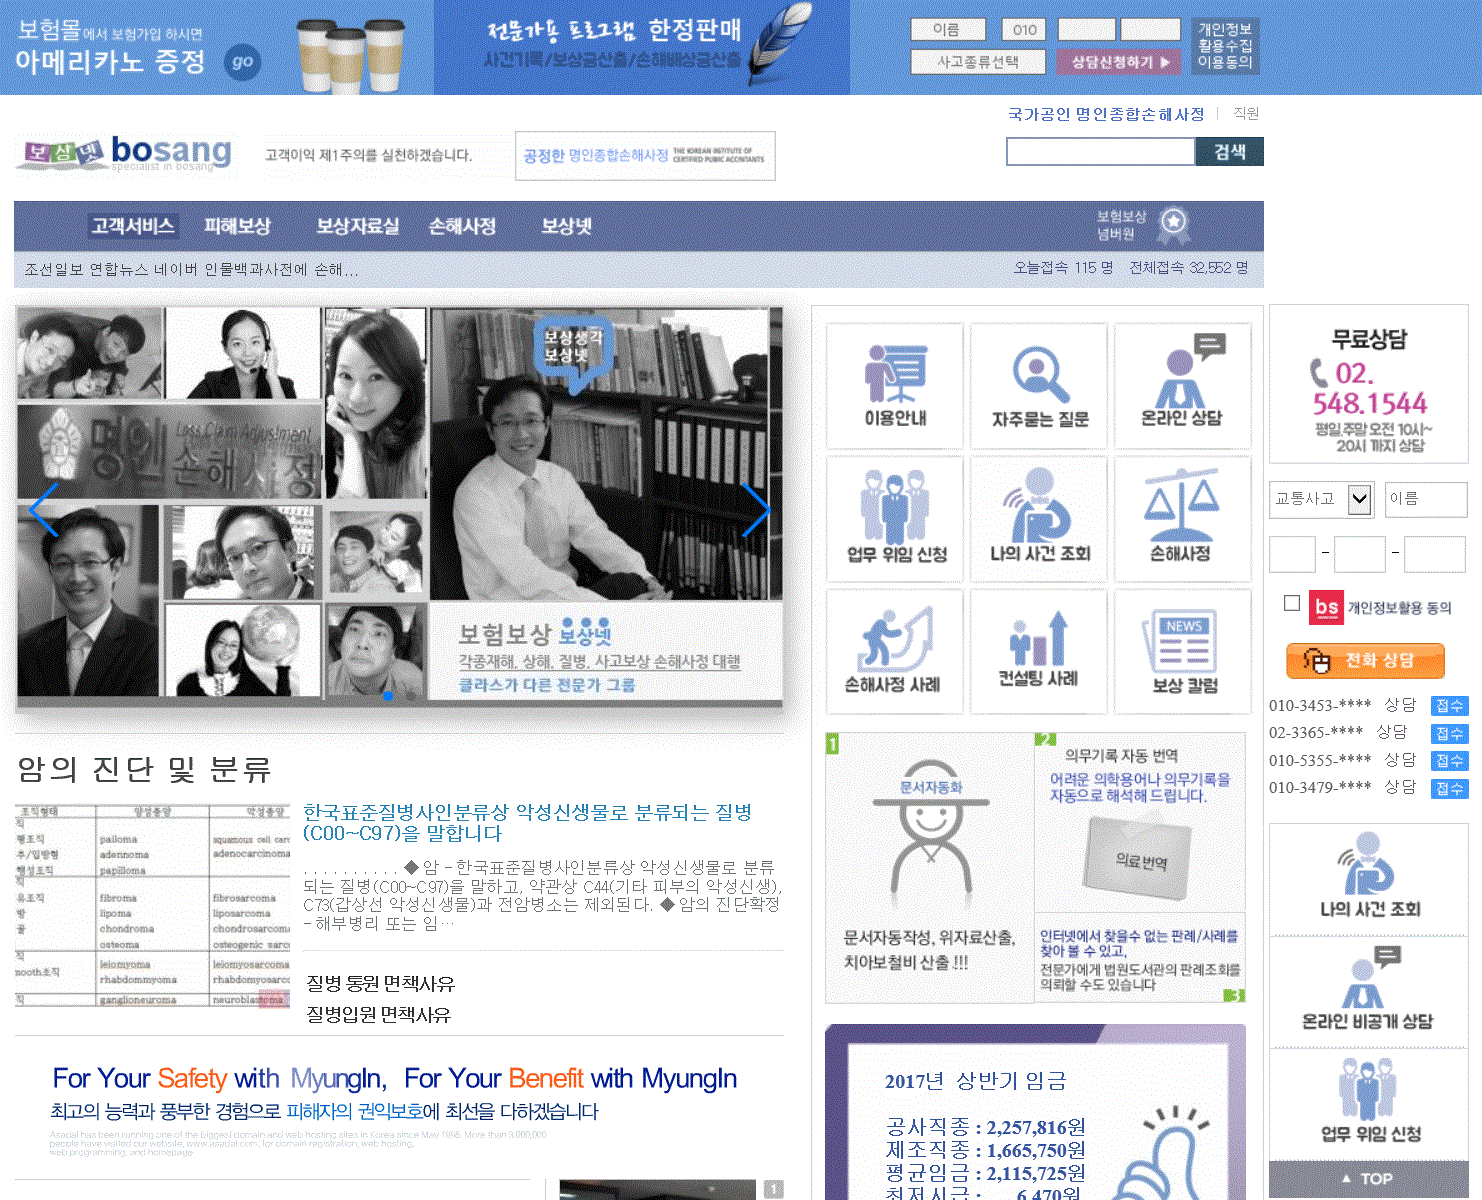Select 보상자료실 in the navigation bar

(x=357, y=226)
